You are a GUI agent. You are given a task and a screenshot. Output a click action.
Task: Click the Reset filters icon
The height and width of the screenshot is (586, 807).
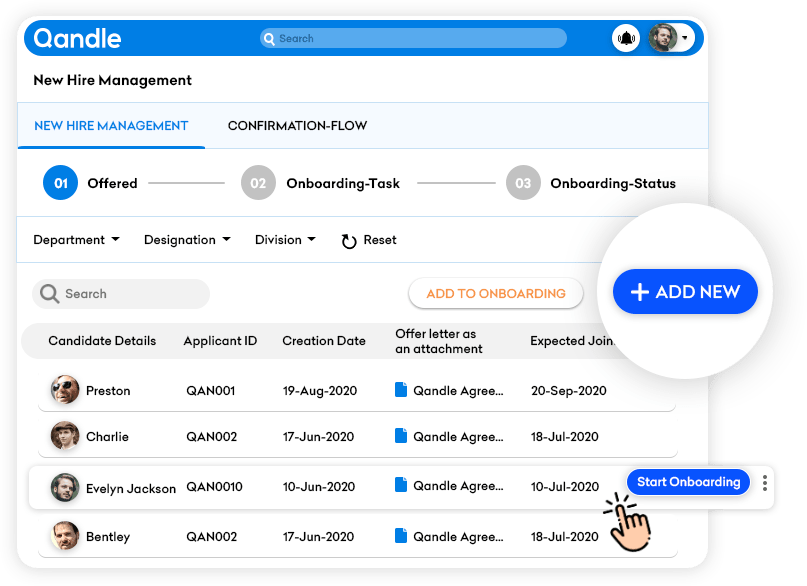tap(349, 241)
